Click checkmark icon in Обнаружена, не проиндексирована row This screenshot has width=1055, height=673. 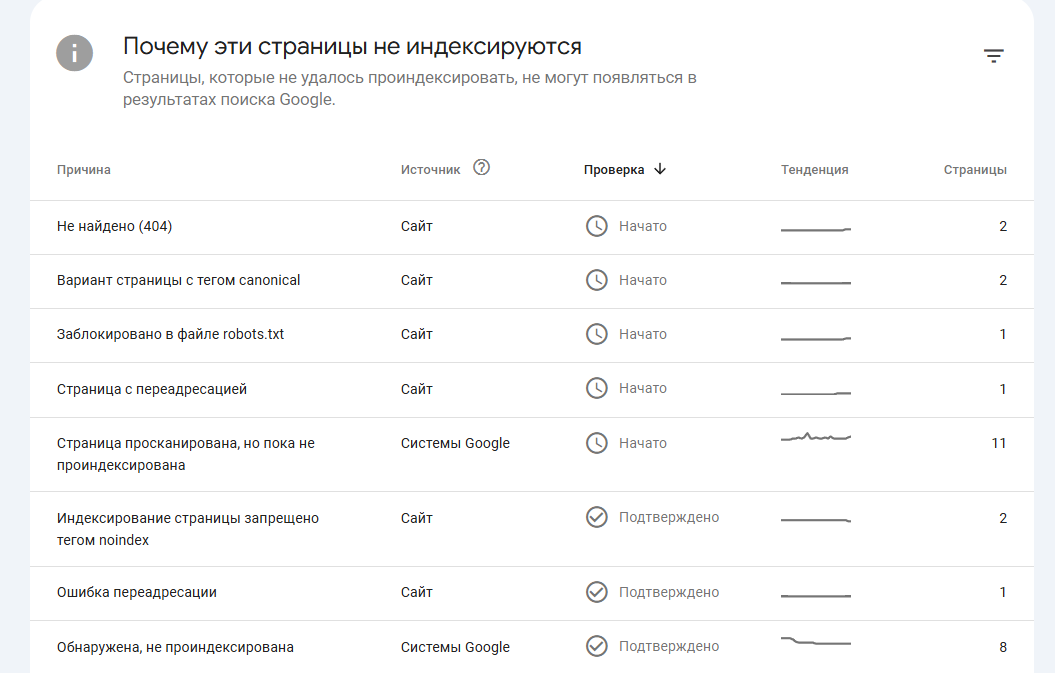596,646
